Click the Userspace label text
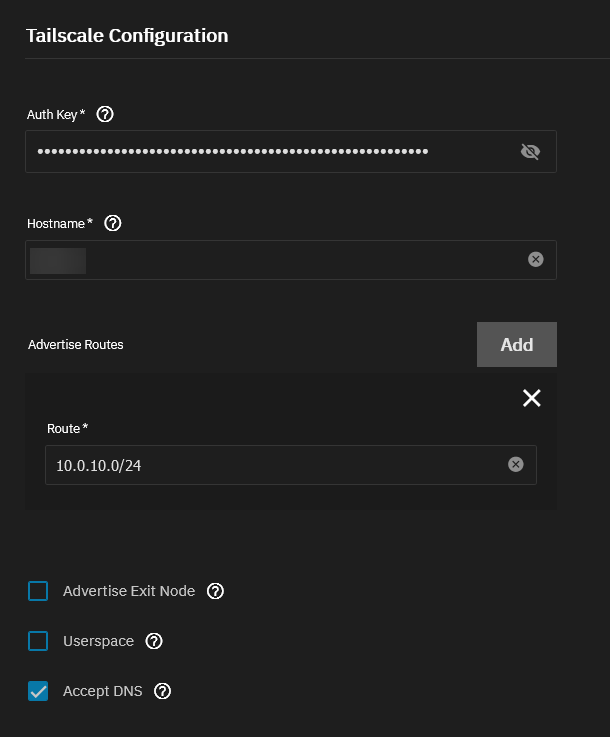Image resolution: width=610 pixels, height=737 pixels. pyautogui.click(x=98, y=641)
